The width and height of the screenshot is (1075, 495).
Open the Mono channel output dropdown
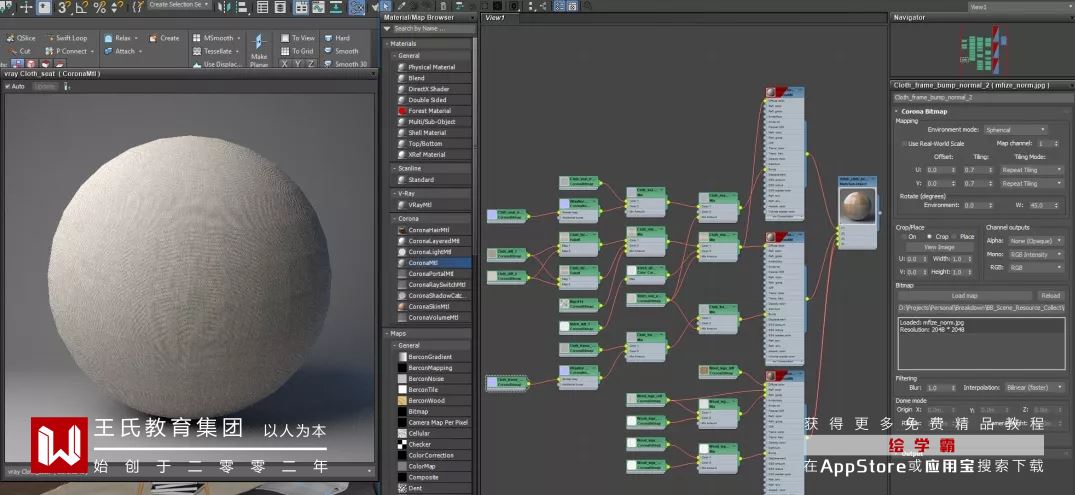click(1035, 254)
